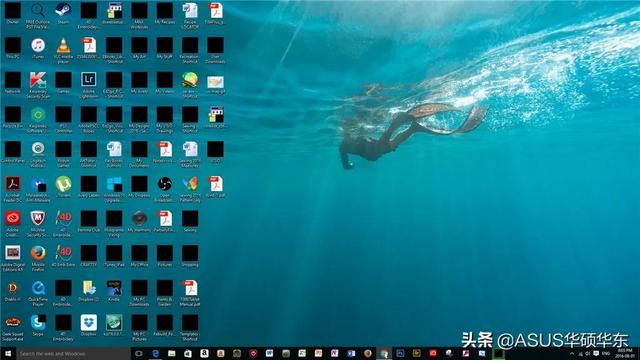The height and width of the screenshot is (360, 640).
Task: Select the This PC desktop icon
Action: pos(13,45)
